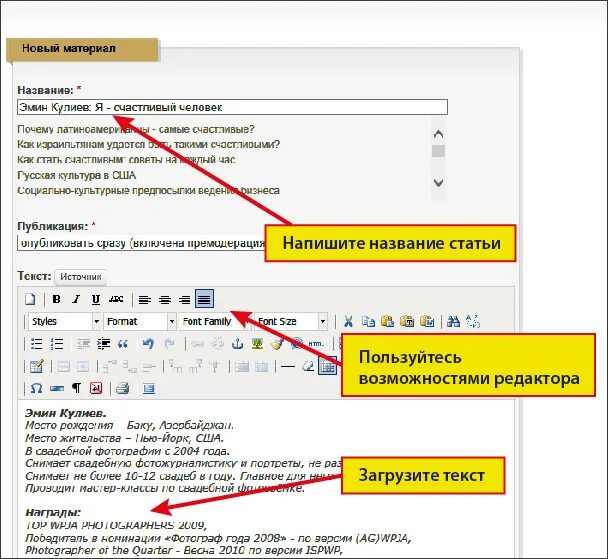This screenshot has width=608, height=559.
Task: Click Paste as plain text icon
Action: pyautogui.click(x=407, y=321)
